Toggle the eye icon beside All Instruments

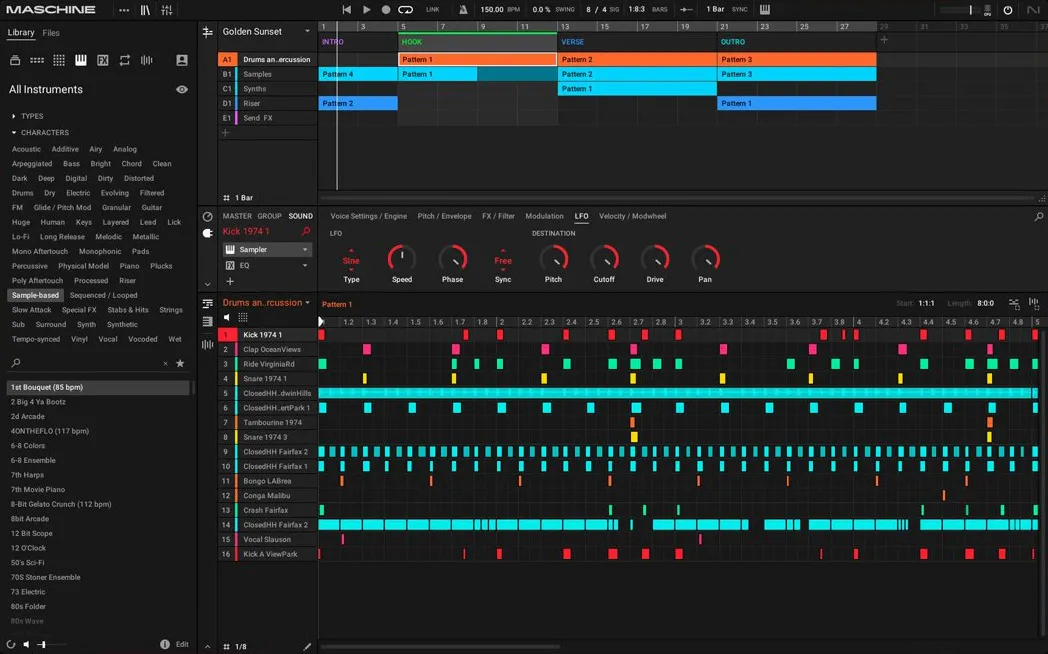182,89
